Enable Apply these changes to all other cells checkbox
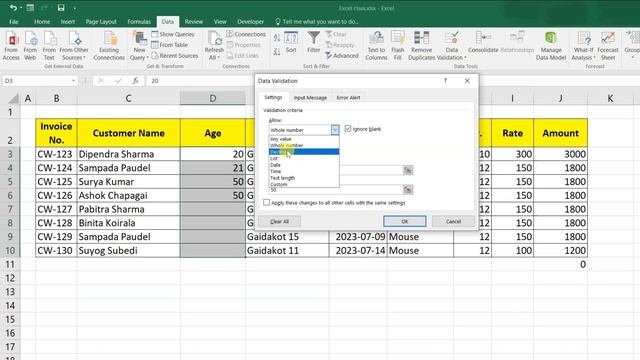Viewport: 640px width, 360px height. [x=267, y=202]
